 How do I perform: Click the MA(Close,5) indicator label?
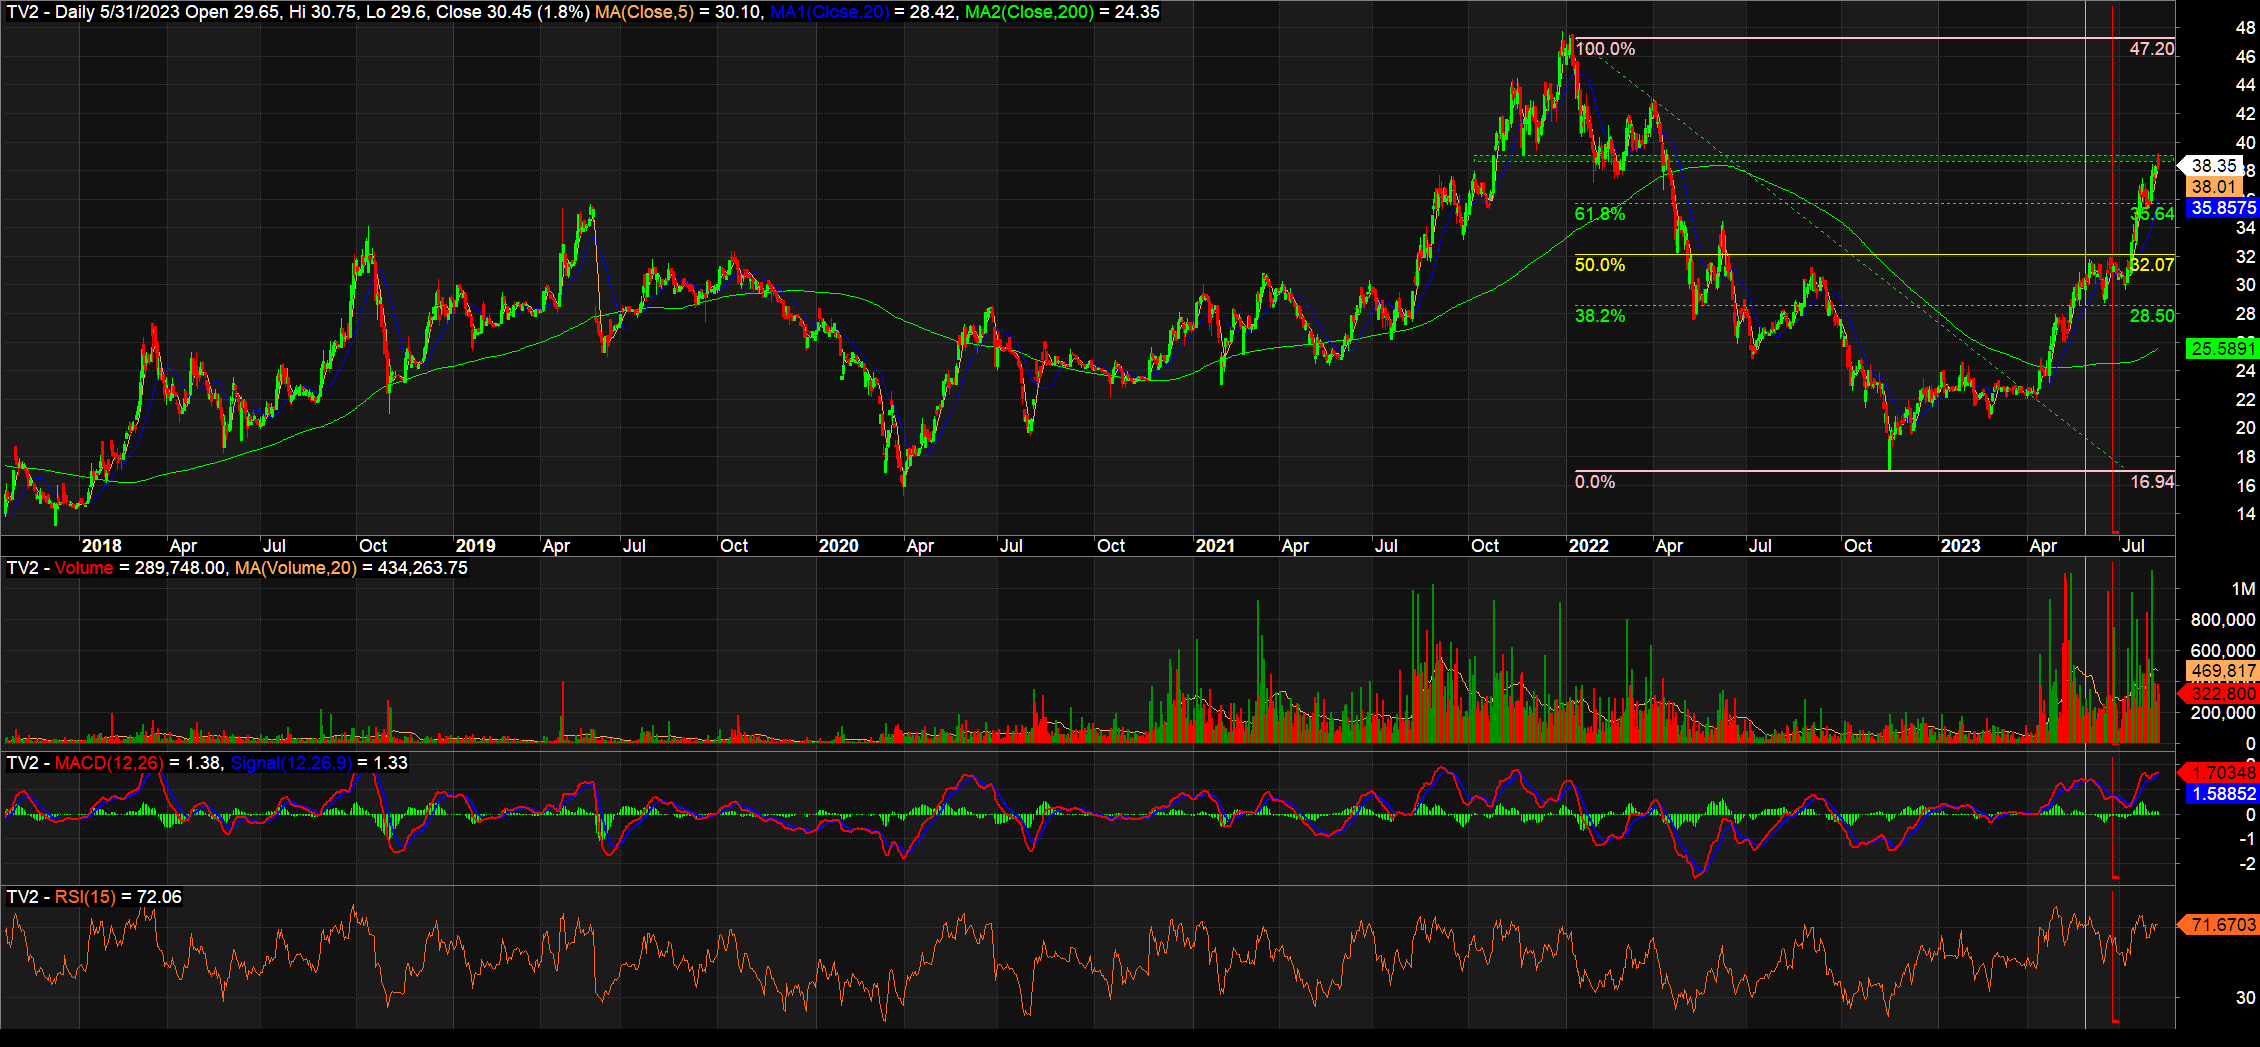point(644,12)
